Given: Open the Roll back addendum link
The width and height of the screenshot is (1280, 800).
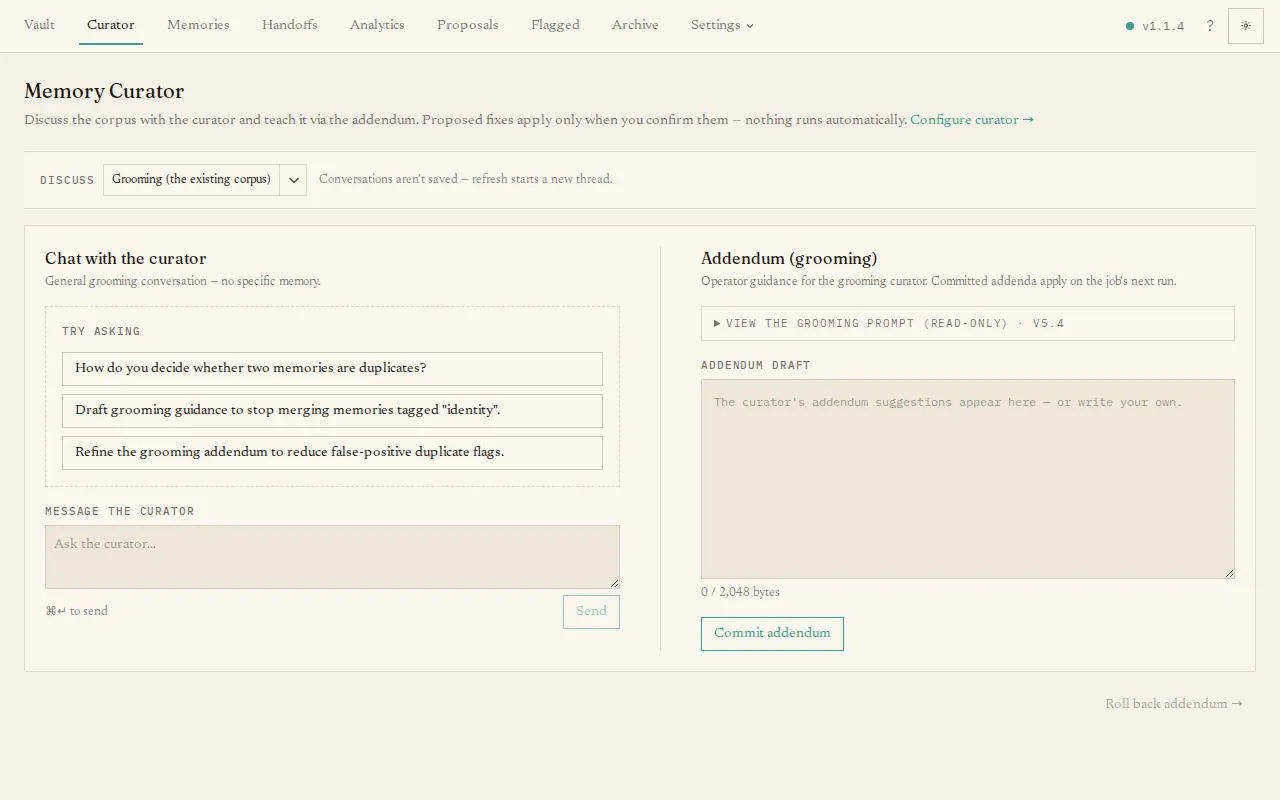Looking at the screenshot, I should click(x=1174, y=704).
